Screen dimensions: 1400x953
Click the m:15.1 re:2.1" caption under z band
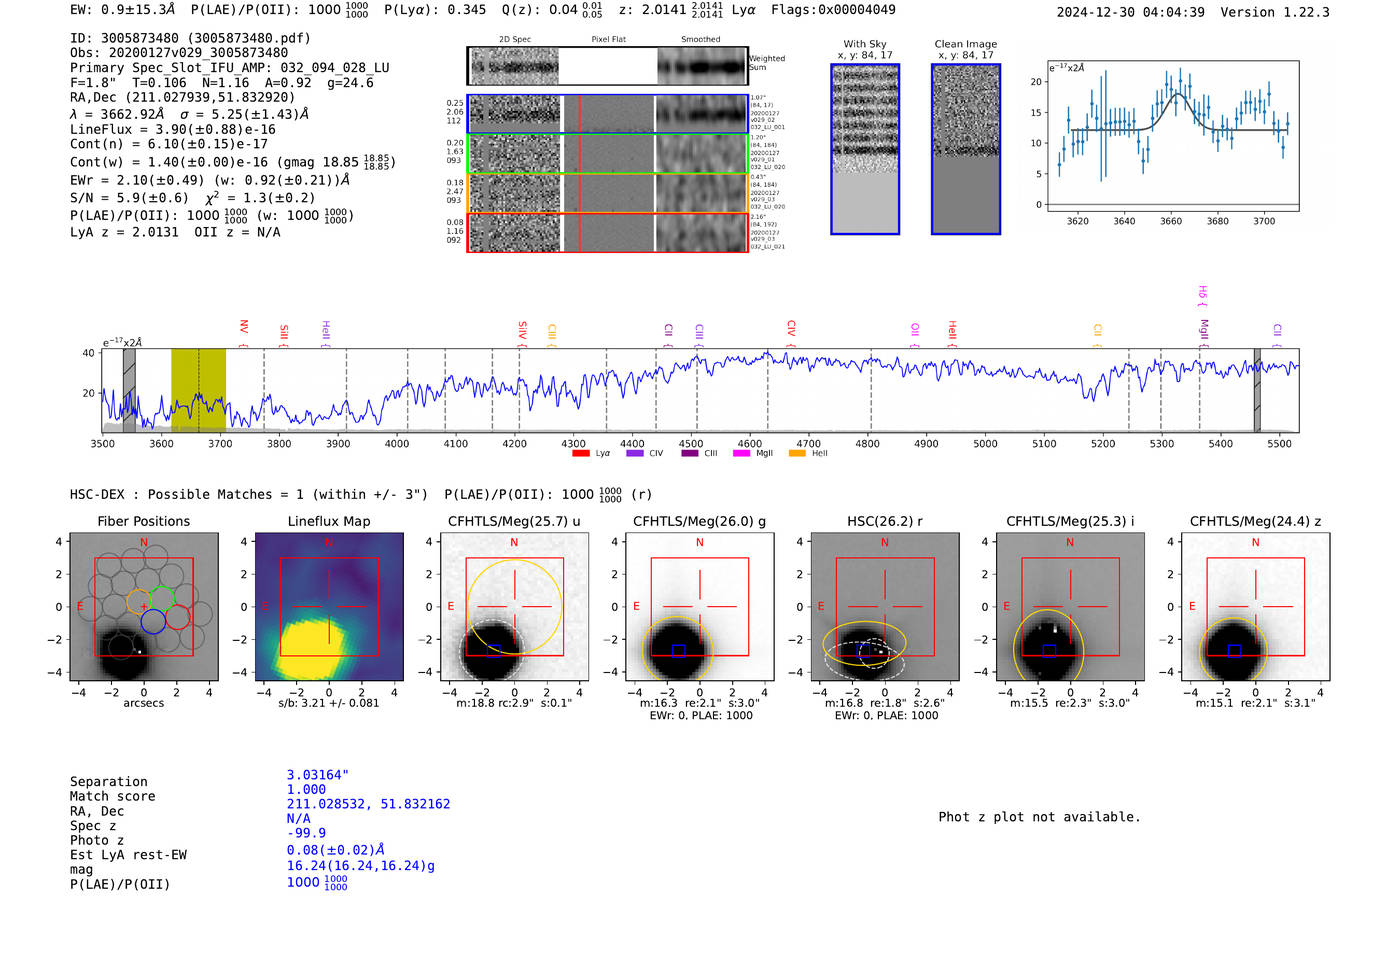[x=1256, y=703]
